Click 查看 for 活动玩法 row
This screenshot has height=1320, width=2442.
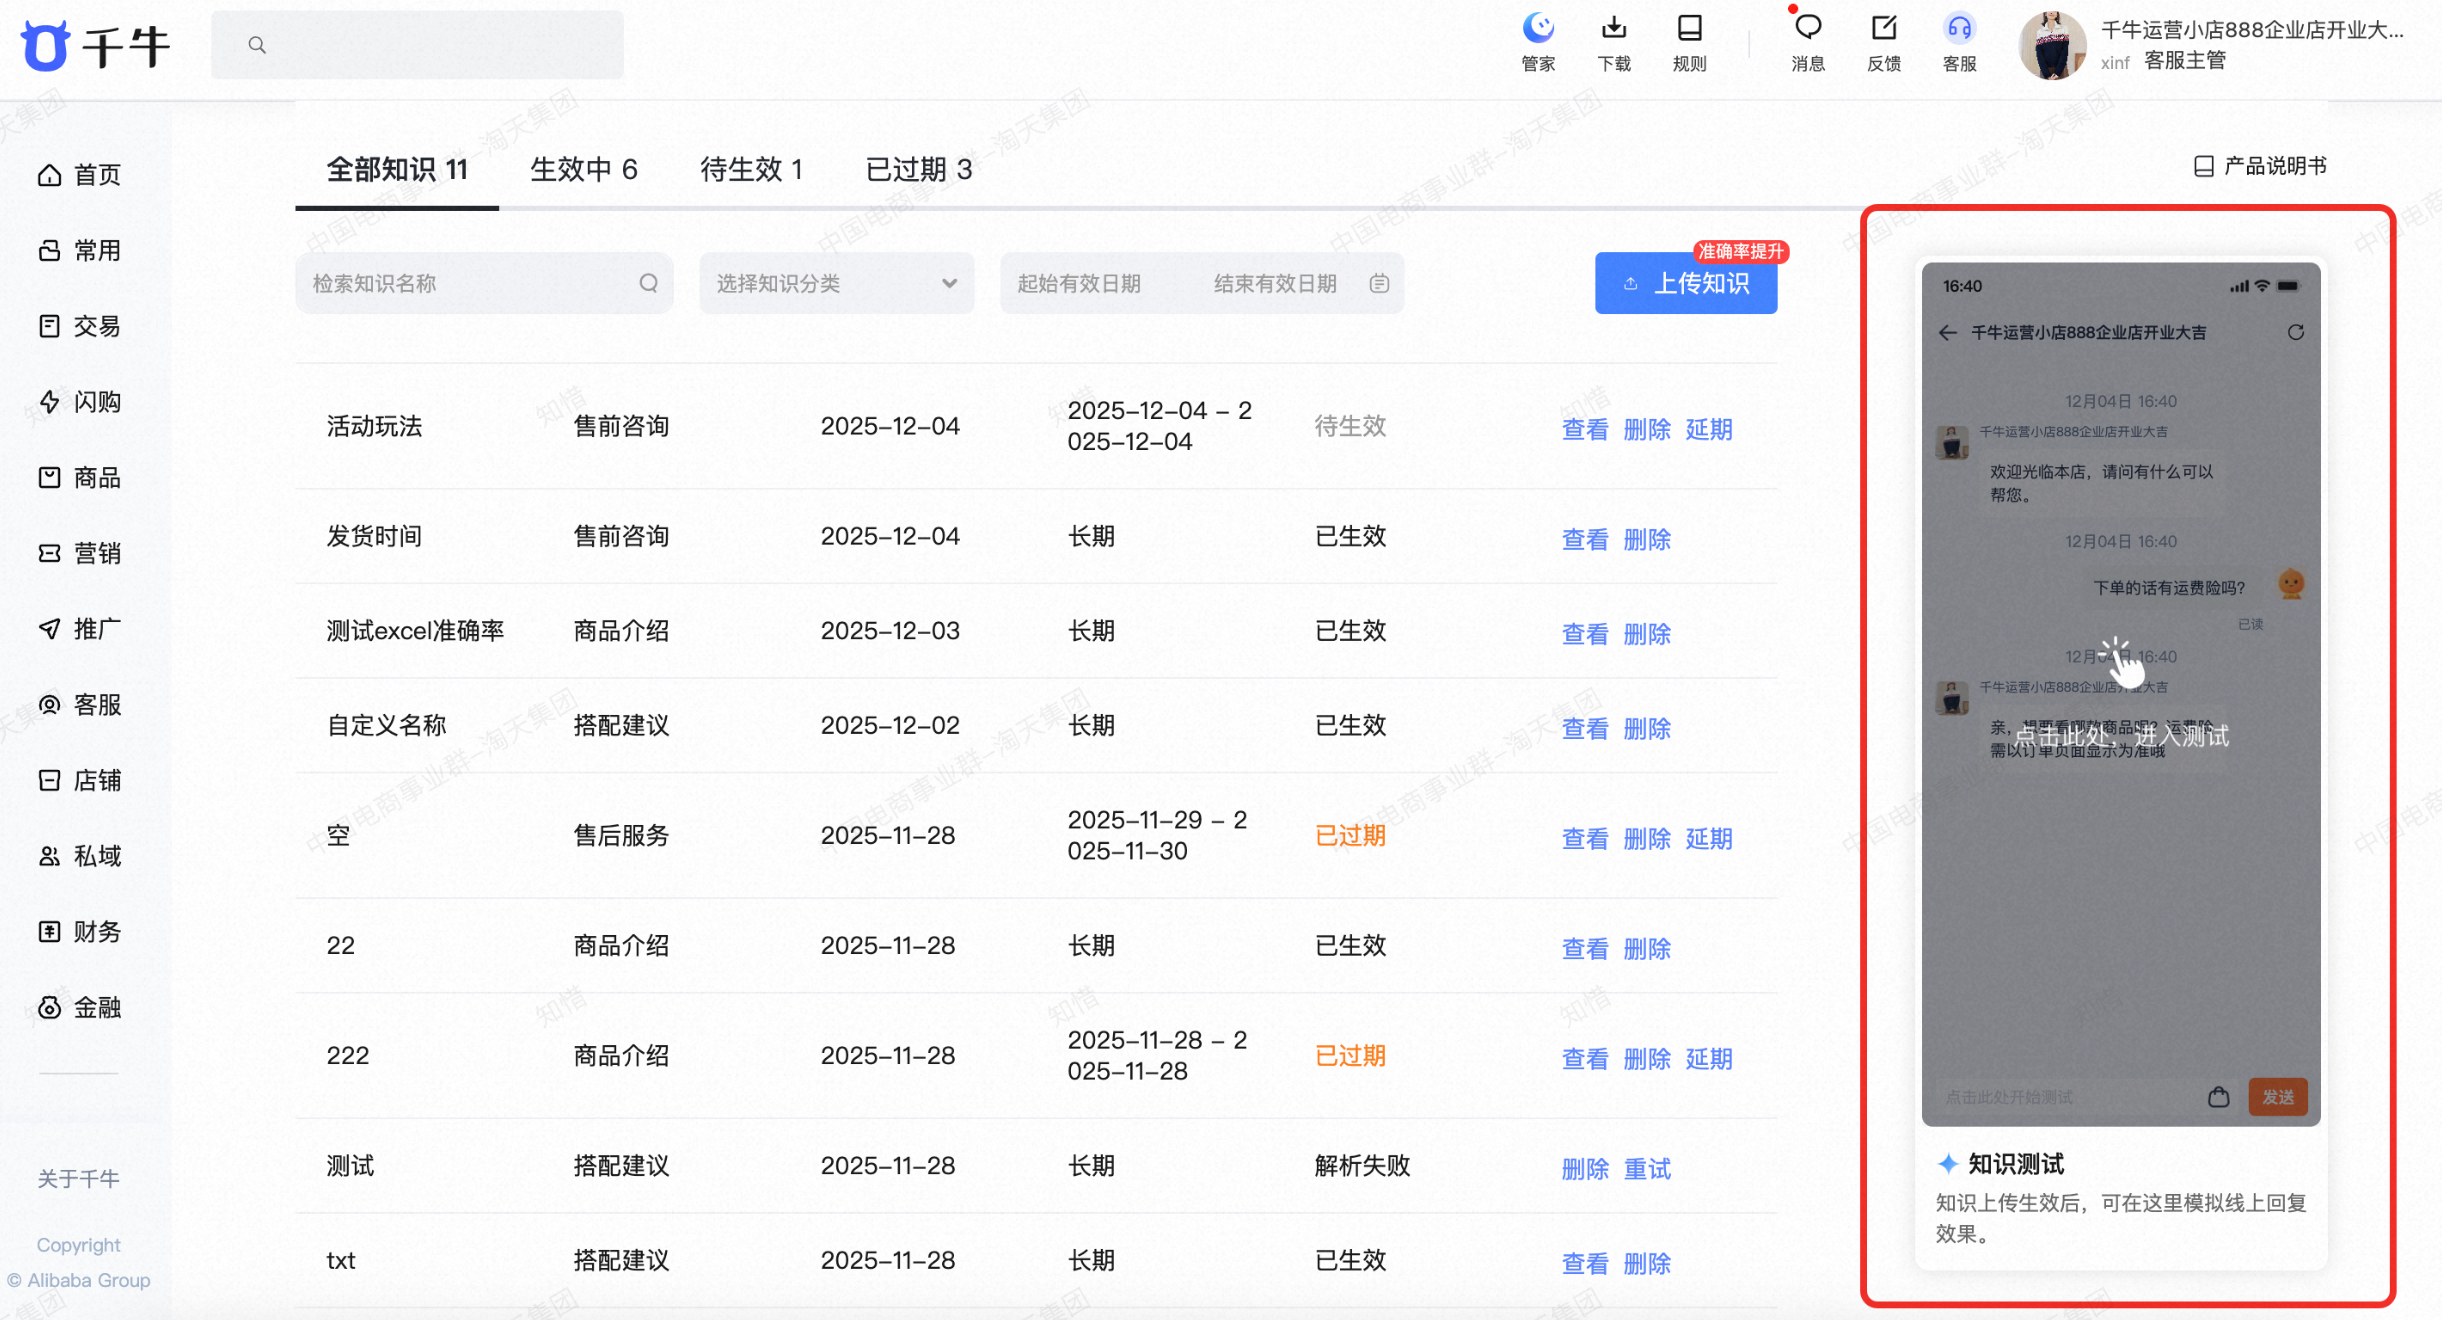(1585, 429)
